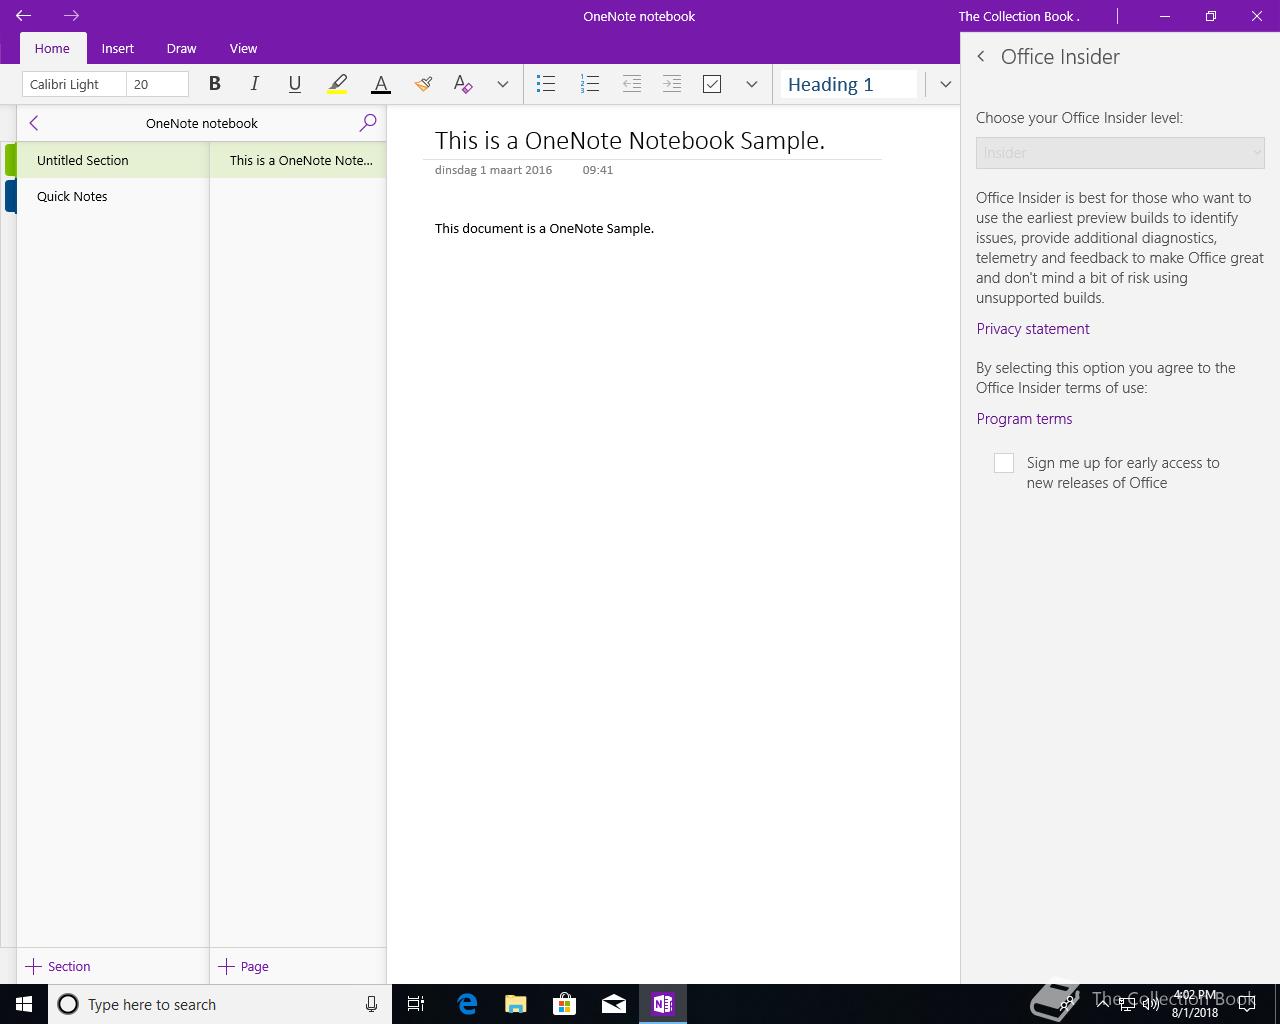This screenshot has width=1280, height=1024.
Task: Insert a numbered list
Action: [x=589, y=84]
